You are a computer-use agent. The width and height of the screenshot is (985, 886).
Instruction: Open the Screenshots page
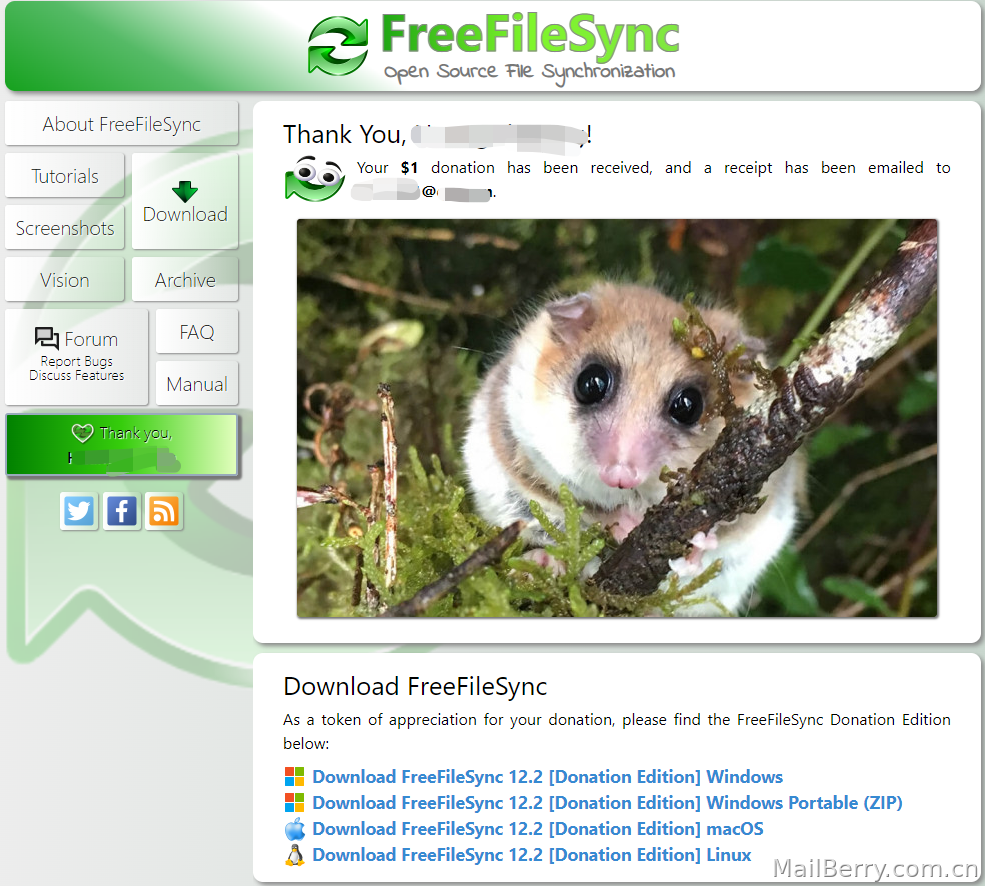click(65, 228)
